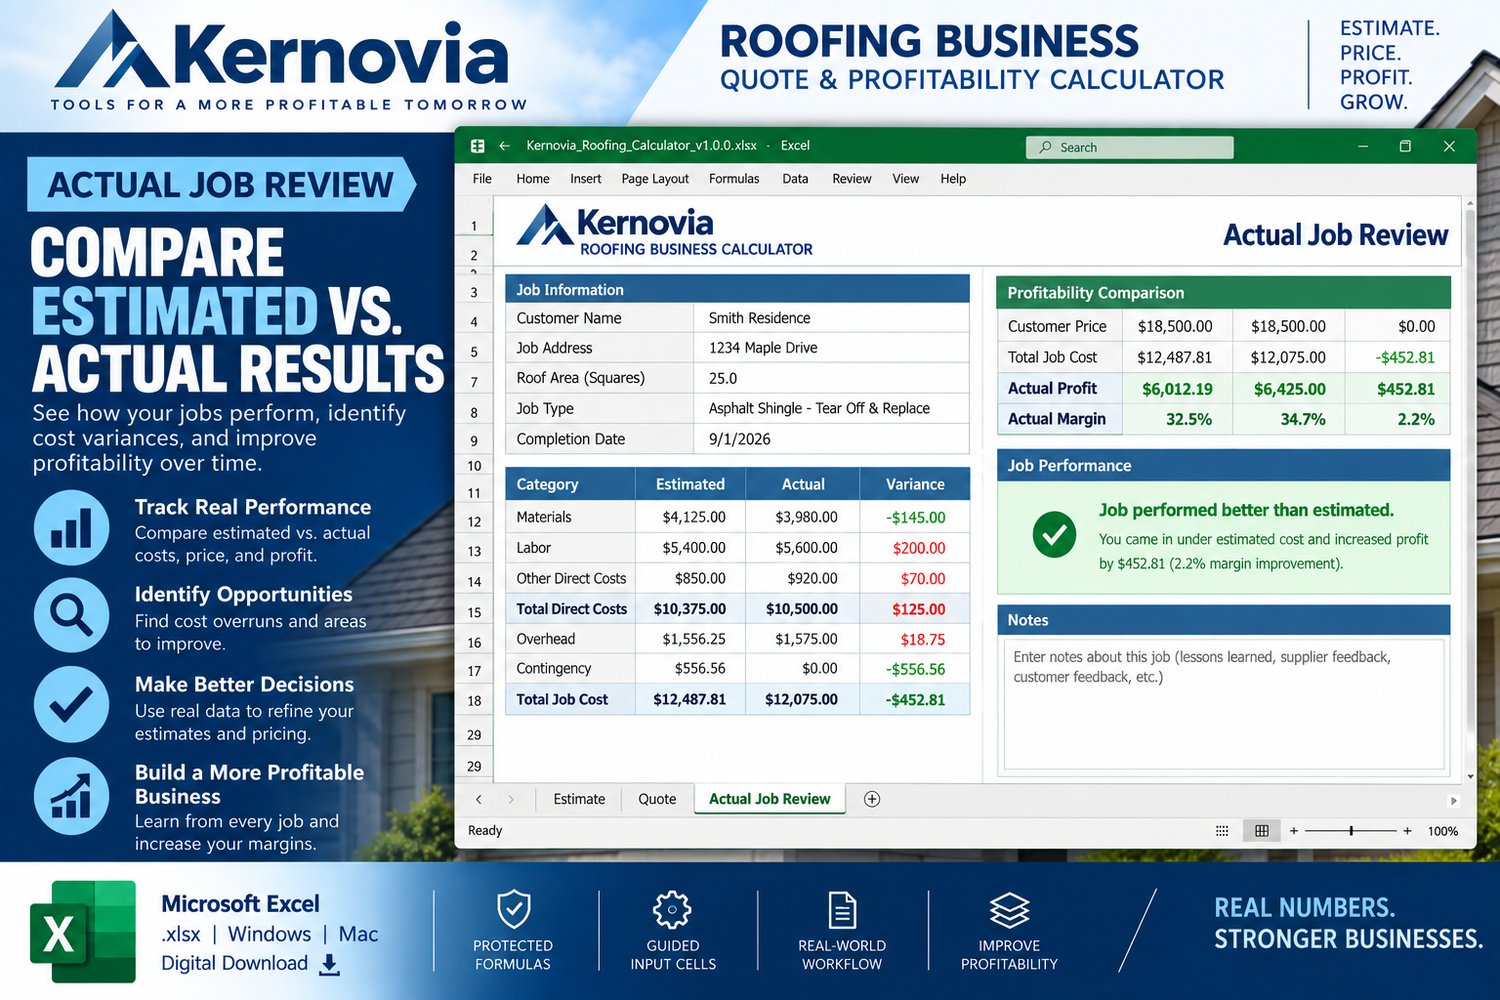Open the Page Layout menu
The width and height of the screenshot is (1500, 1000).
tap(655, 179)
